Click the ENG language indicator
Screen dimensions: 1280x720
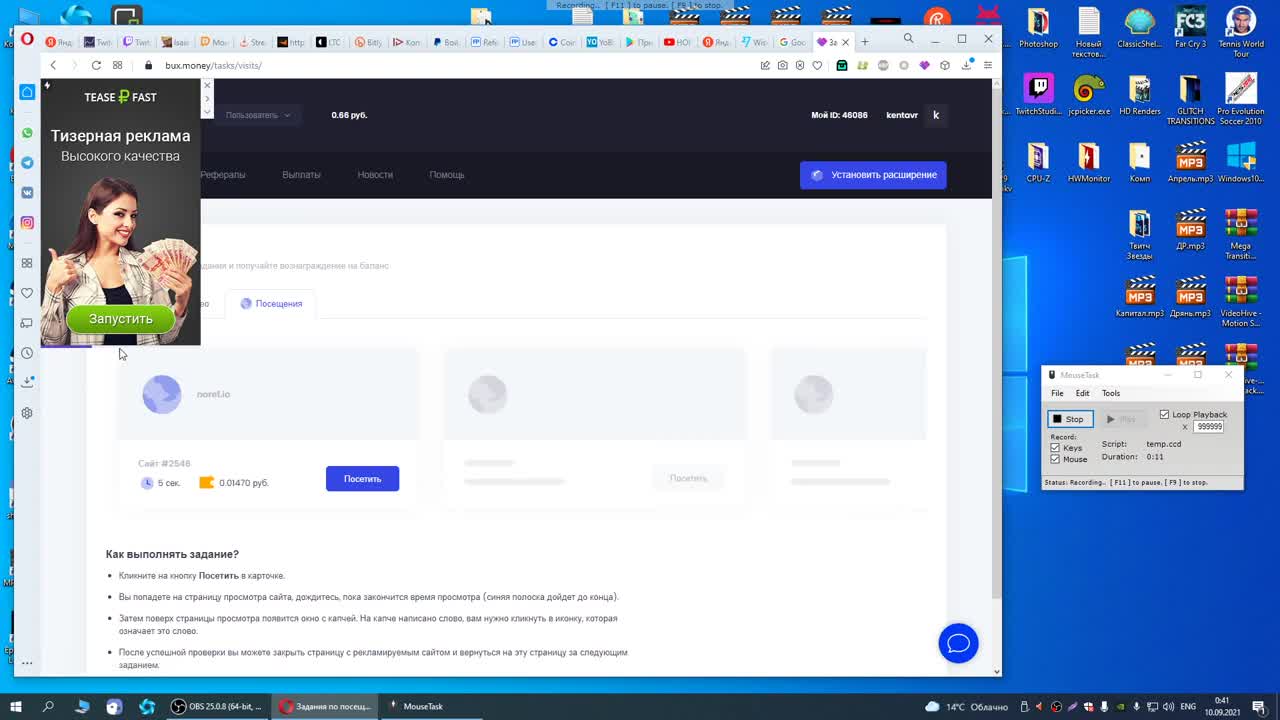pos(1189,706)
